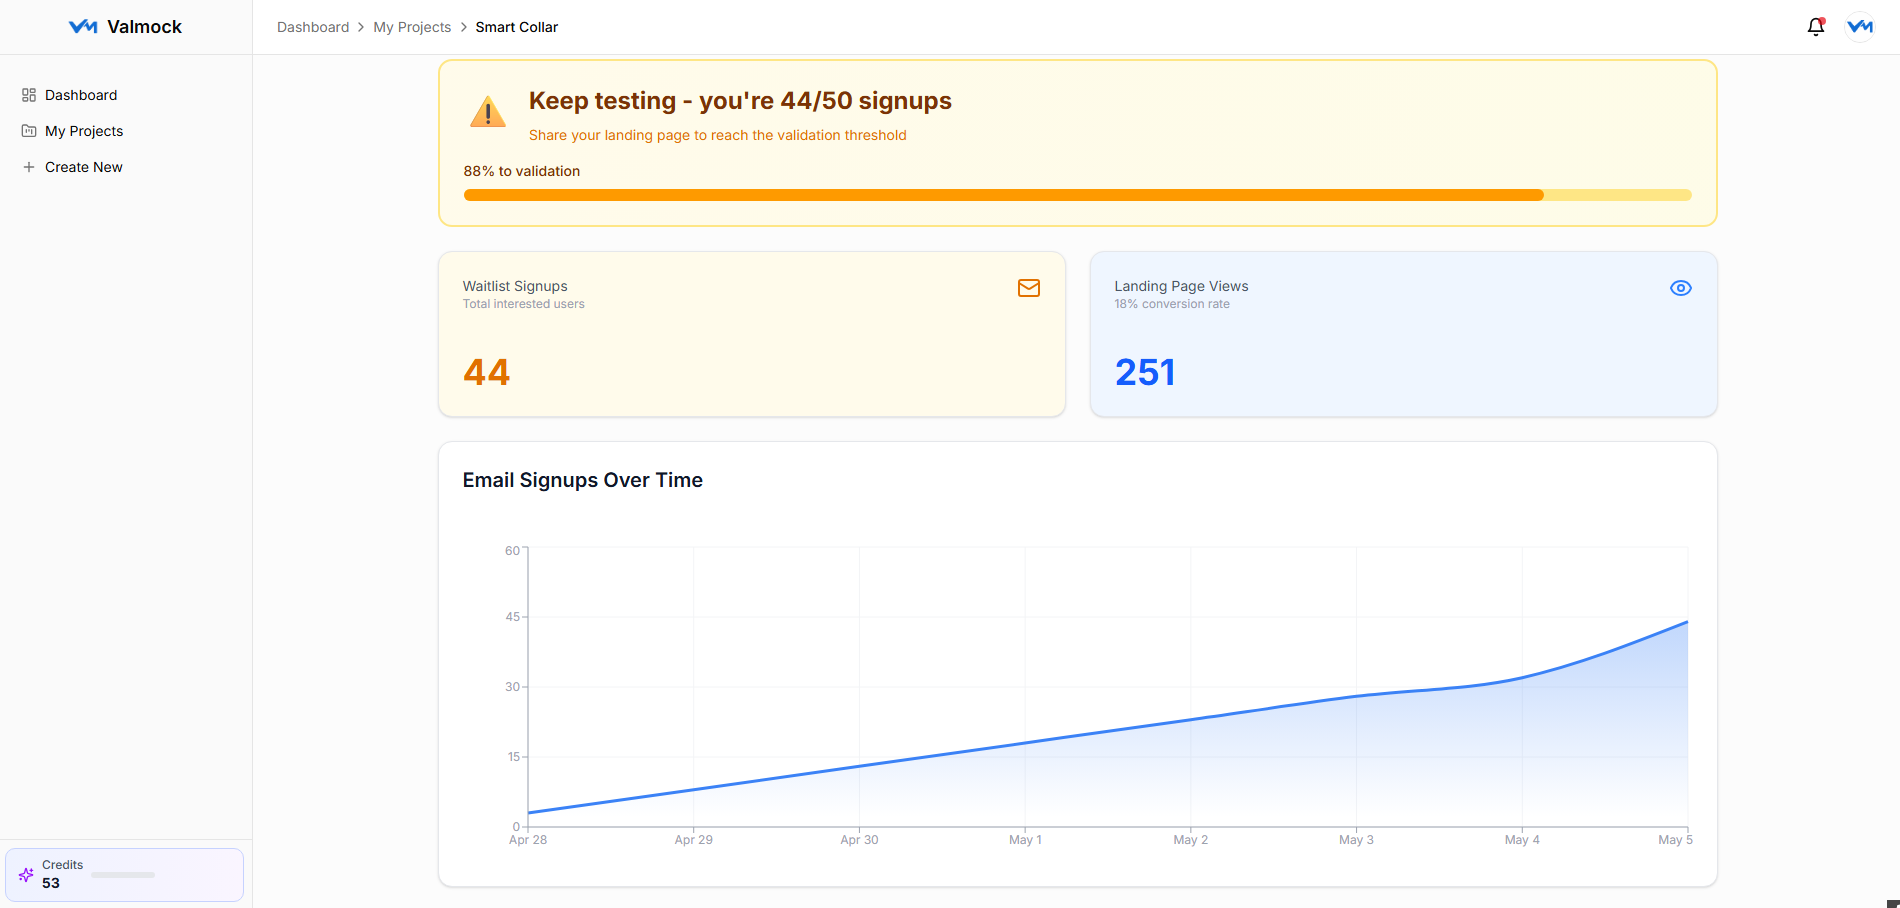Click the Smart Collar breadcrumb
This screenshot has width=1900, height=908.
point(517,27)
